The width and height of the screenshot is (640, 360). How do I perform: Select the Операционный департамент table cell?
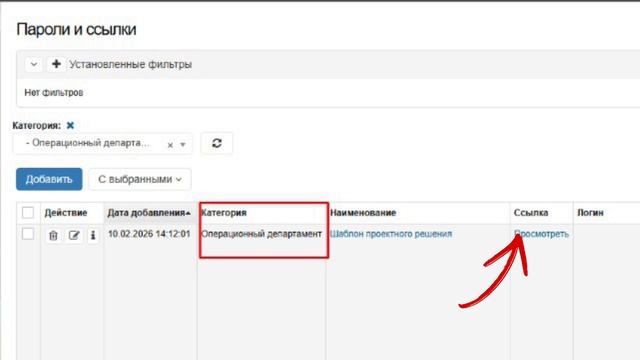pos(262,234)
